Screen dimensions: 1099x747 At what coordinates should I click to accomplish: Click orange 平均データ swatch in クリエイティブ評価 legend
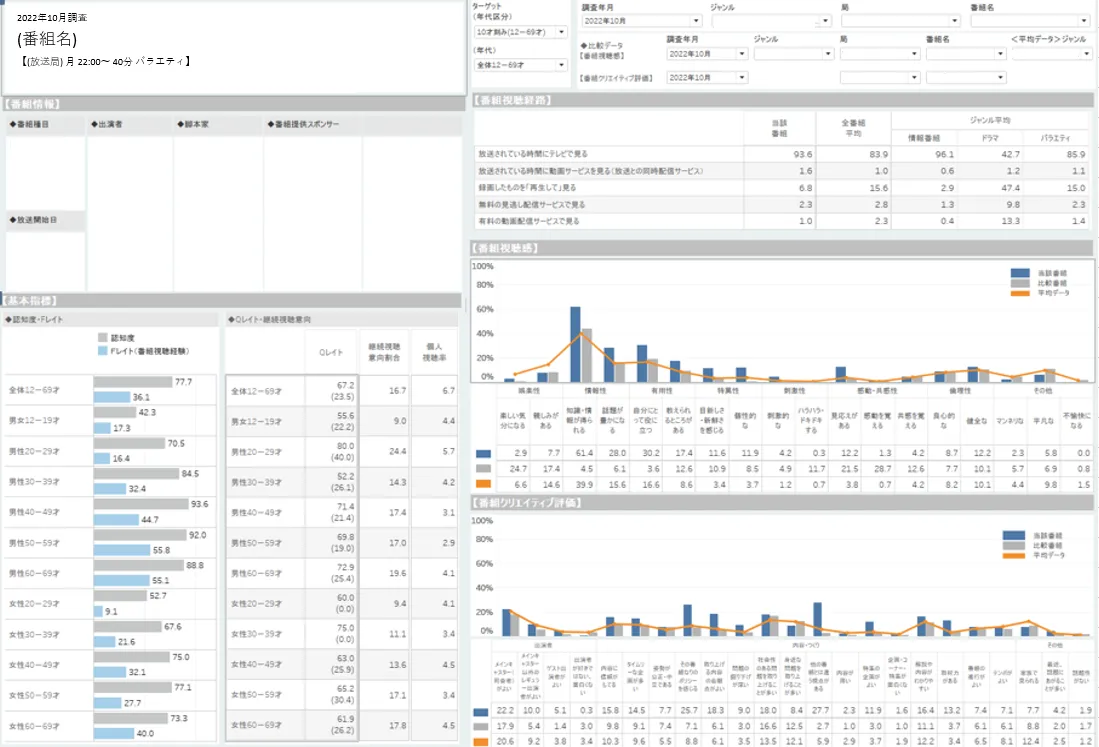pyautogui.click(x=1013, y=556)
